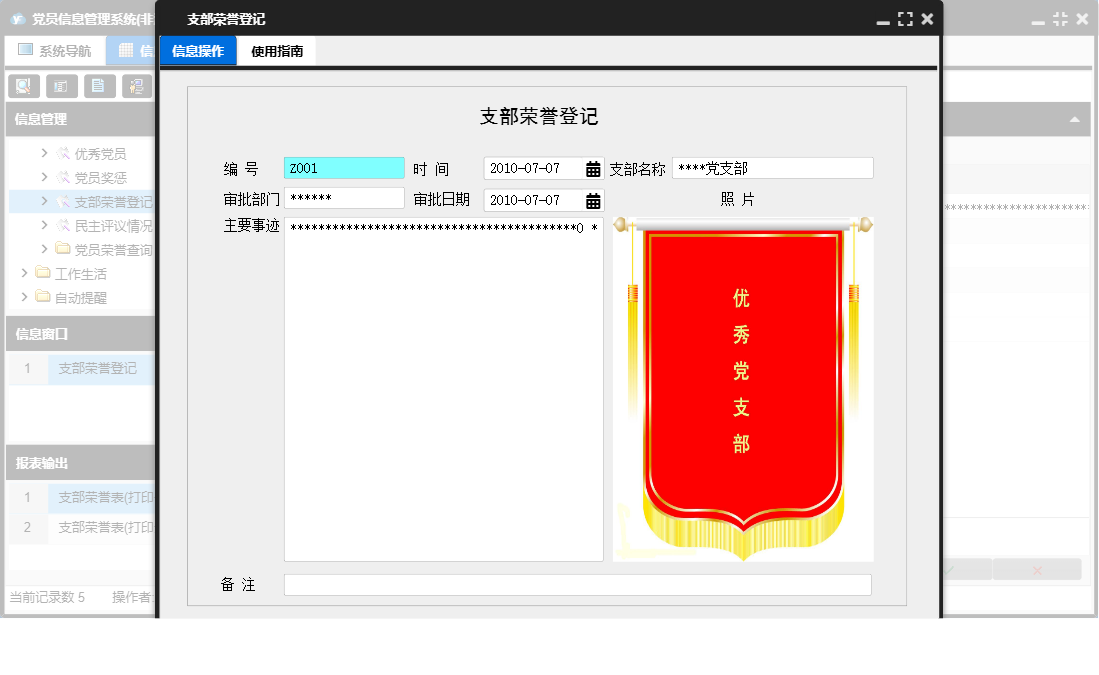
Task: Select 党员奖惩 in the tree
Action: pos(100,178)
